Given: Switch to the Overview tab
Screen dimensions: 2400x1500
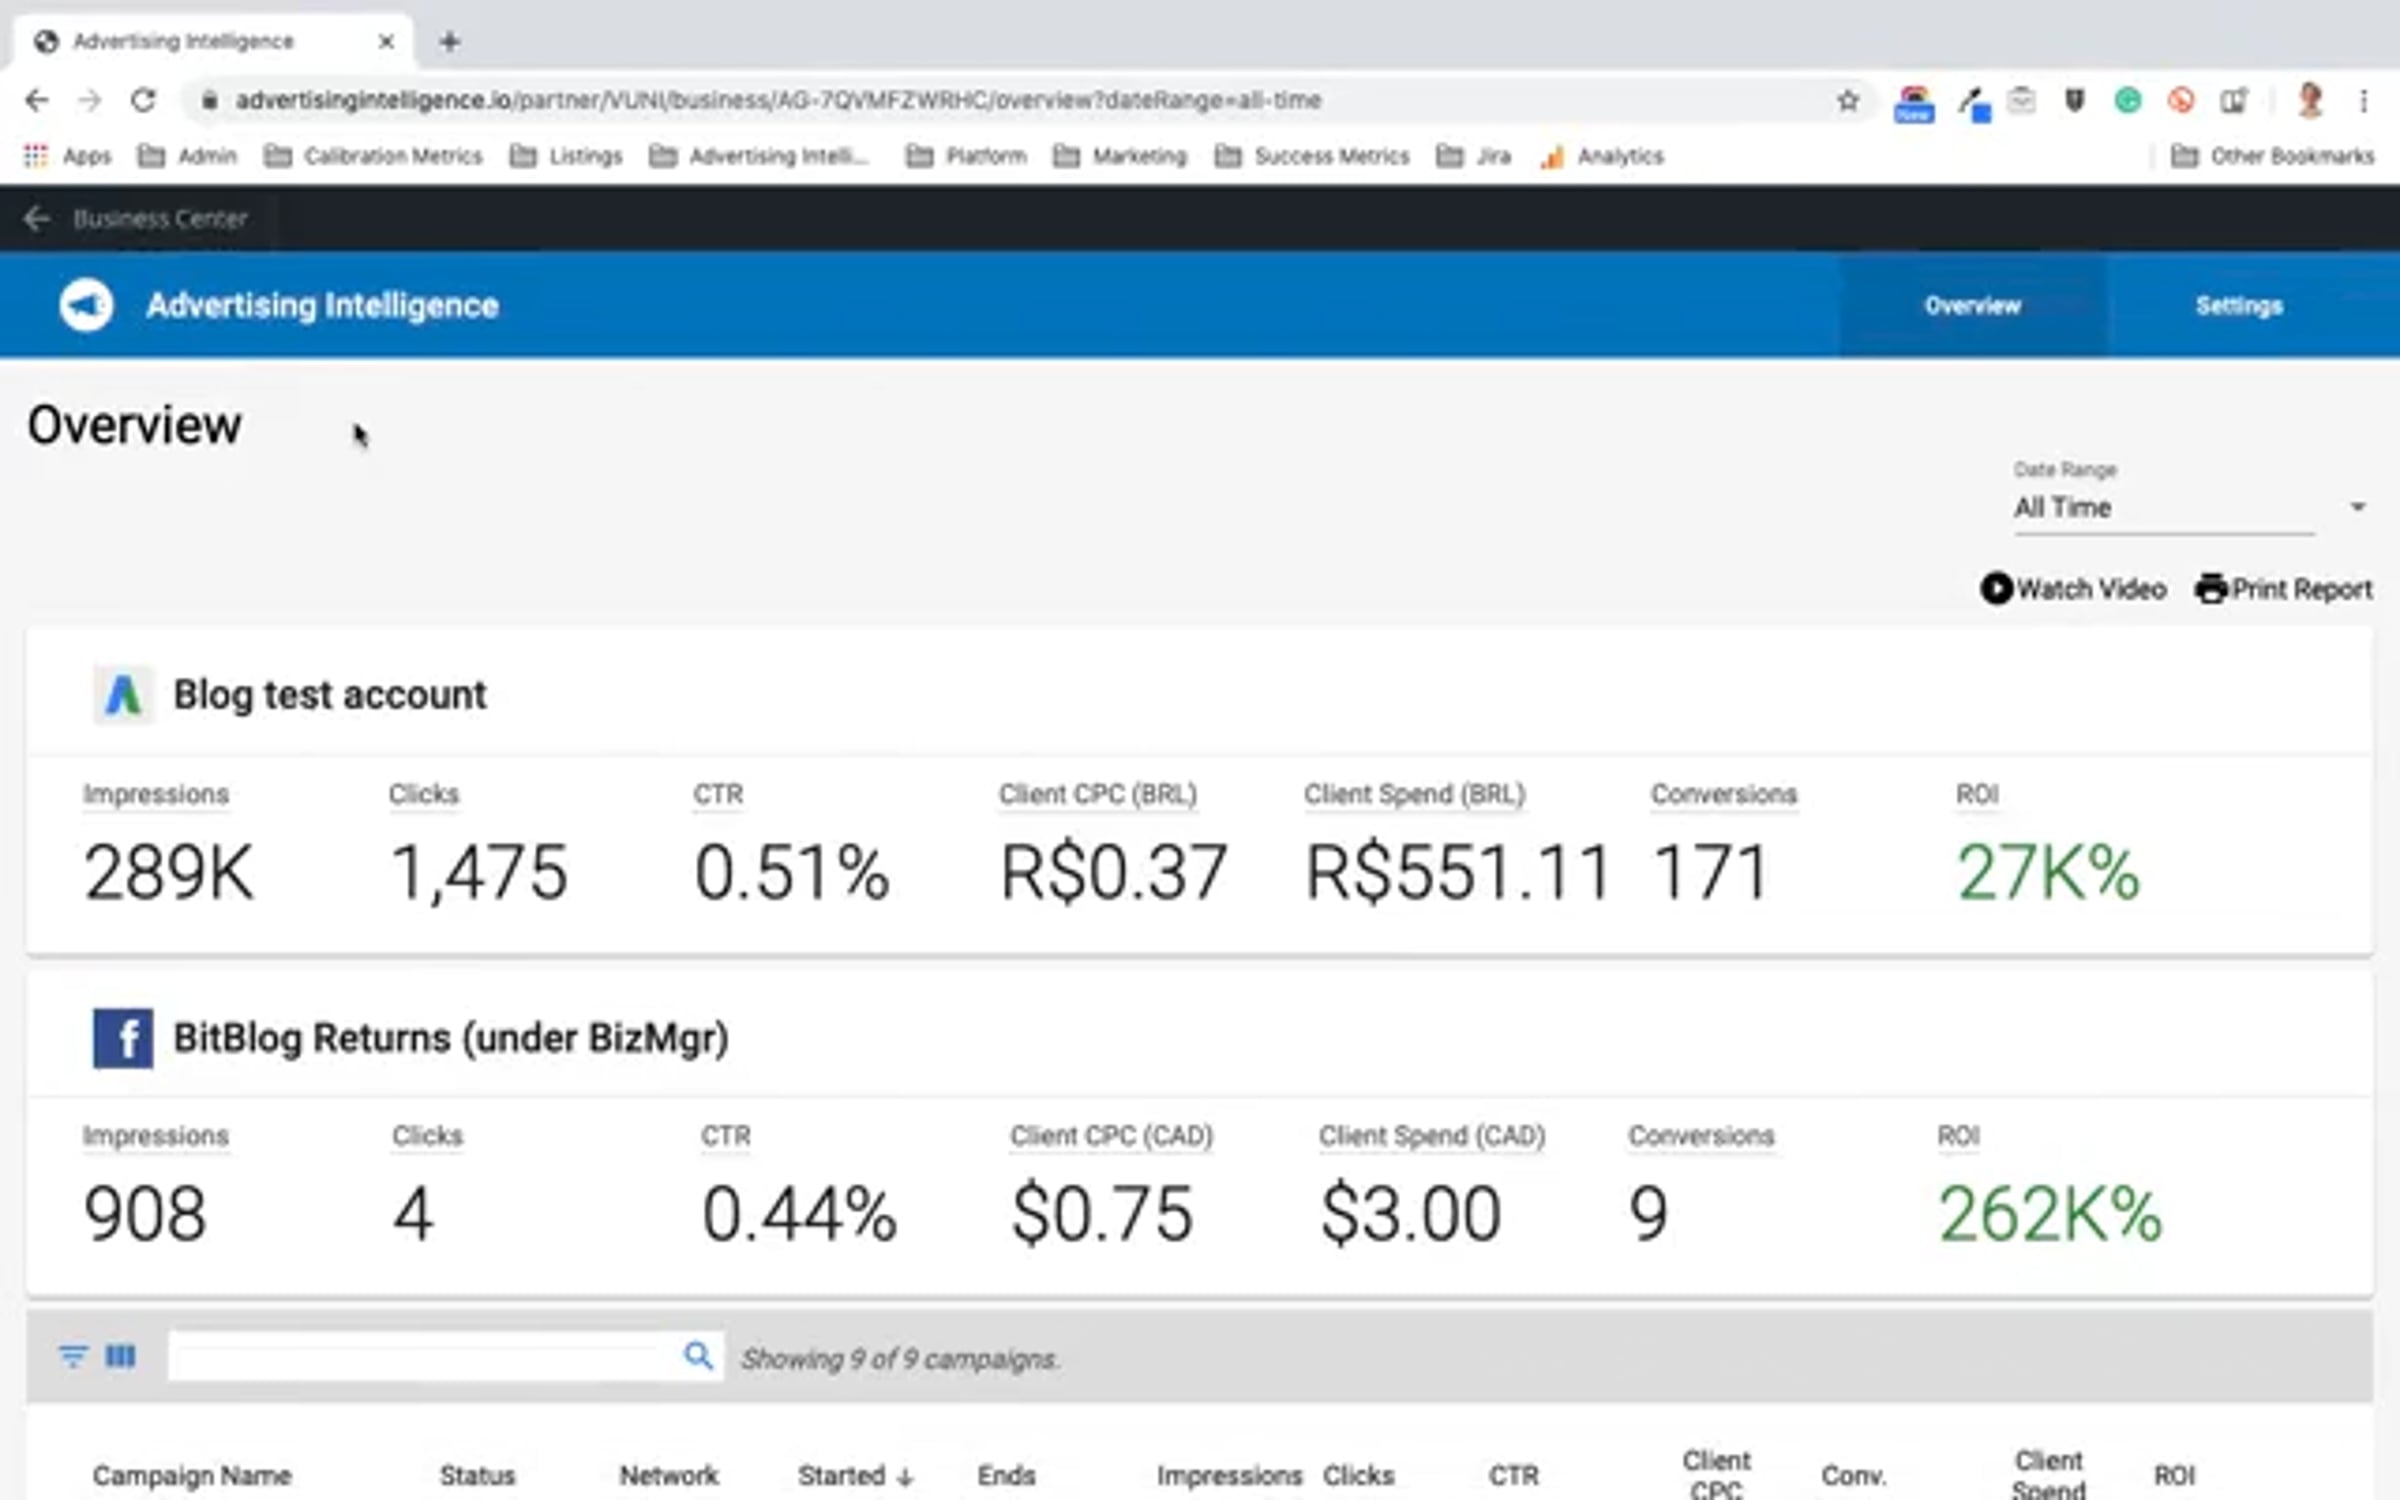Looking at the screenshot, I should (x=1973, y=305).
